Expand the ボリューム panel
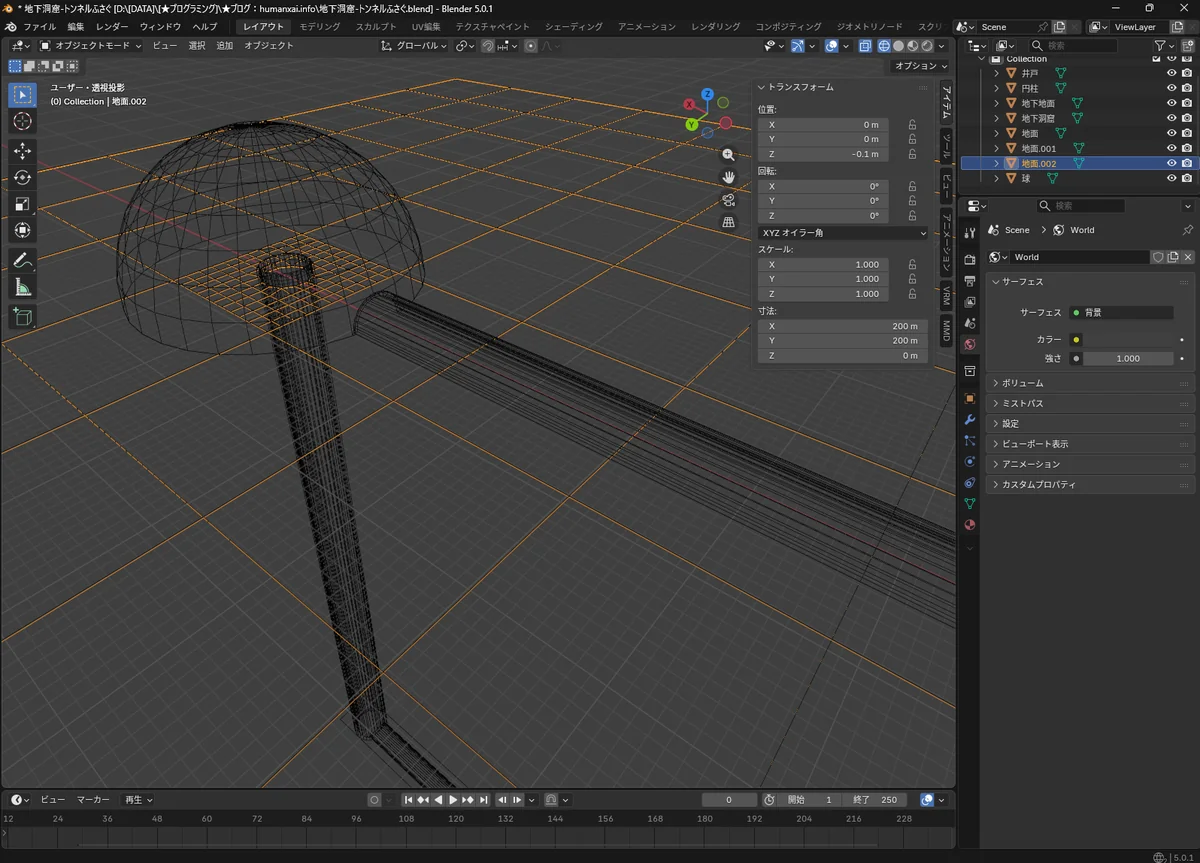Image resolution: width=1200 pixels, height=863 pixels. pyautogui.click(x=1022, y=383)
